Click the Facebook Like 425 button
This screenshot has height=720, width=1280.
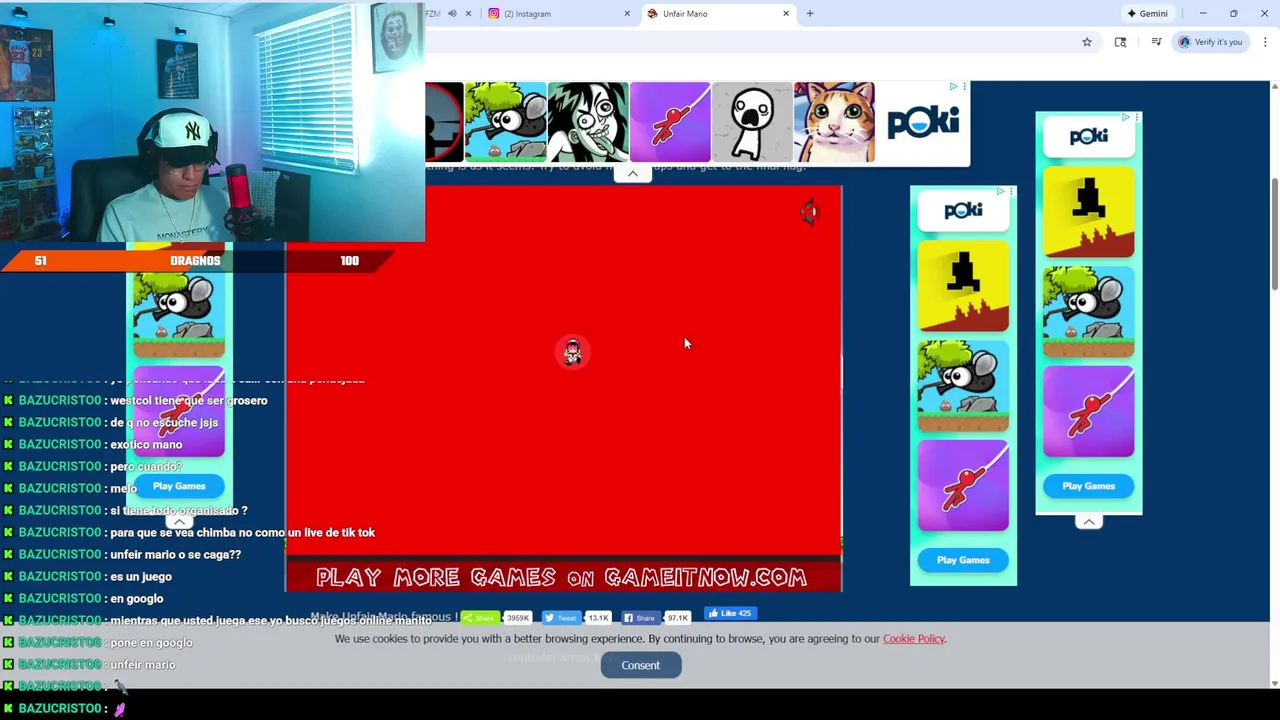730,613
